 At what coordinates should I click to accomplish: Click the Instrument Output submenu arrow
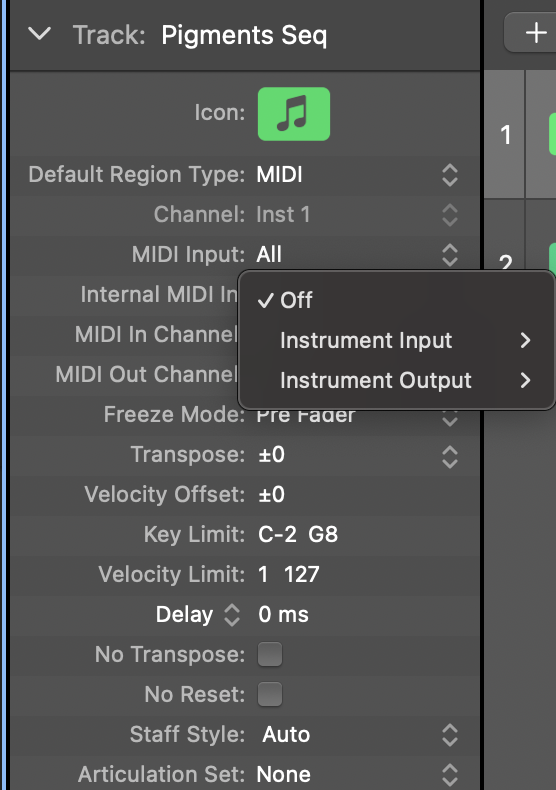[525, 380]
